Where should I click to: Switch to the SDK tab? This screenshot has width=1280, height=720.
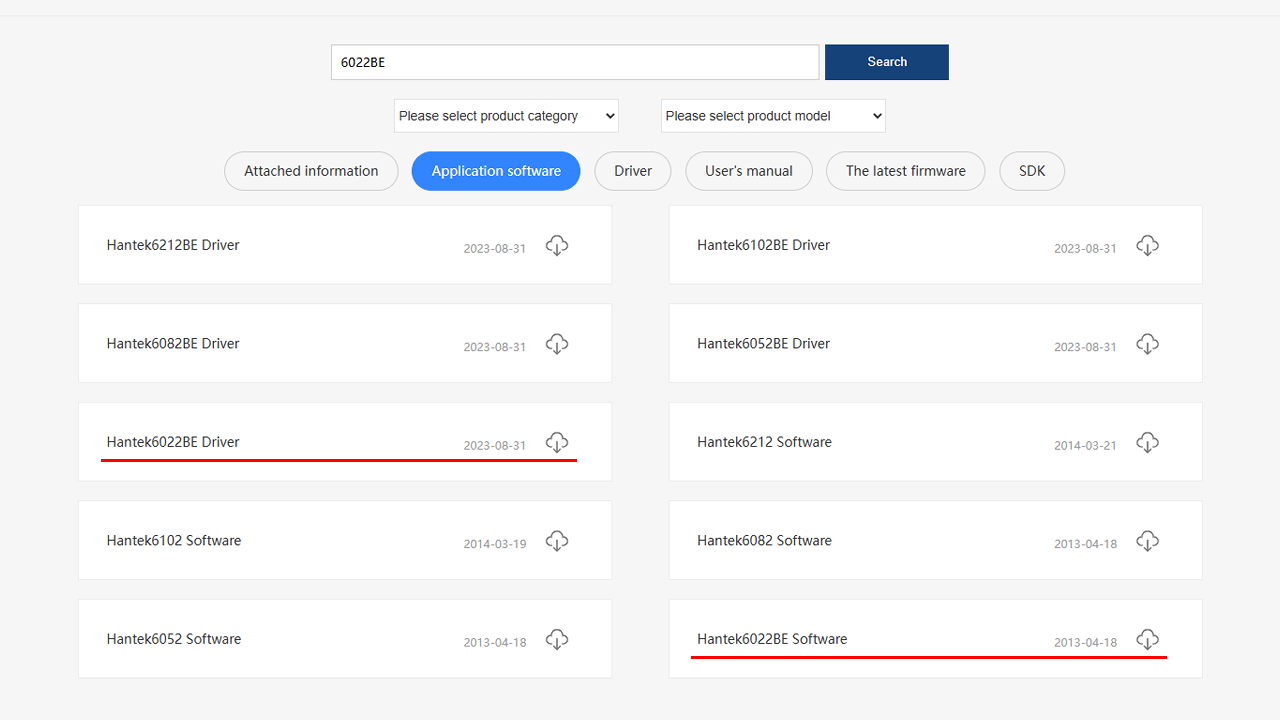(x=1032, y=171)
